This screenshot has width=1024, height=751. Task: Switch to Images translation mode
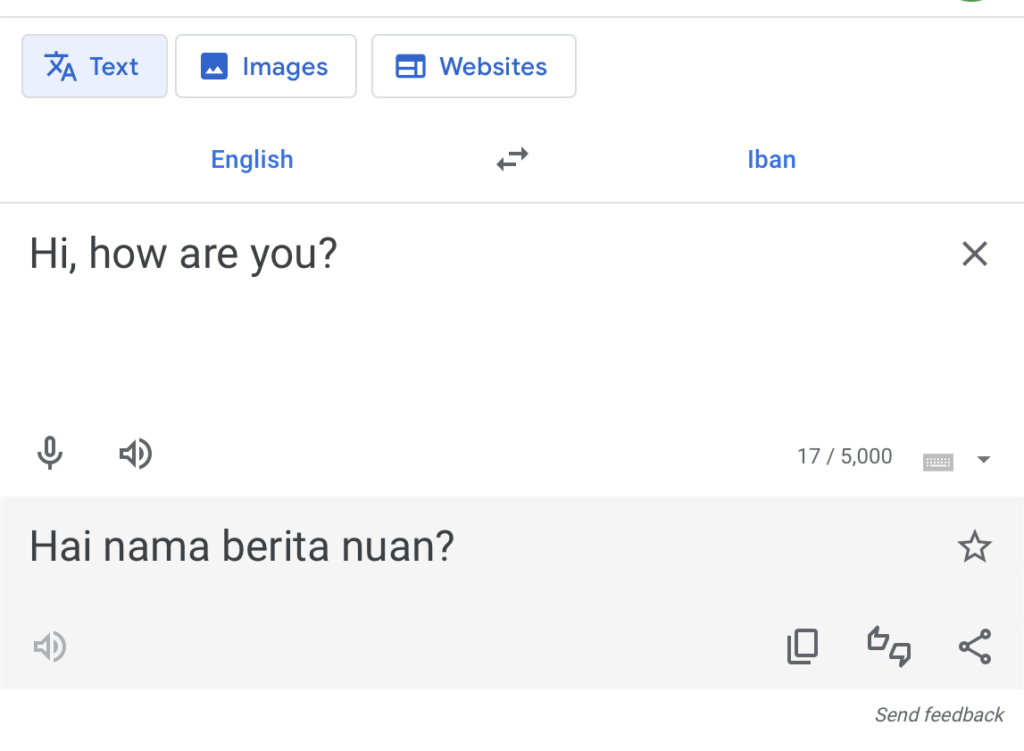point(266,66)
